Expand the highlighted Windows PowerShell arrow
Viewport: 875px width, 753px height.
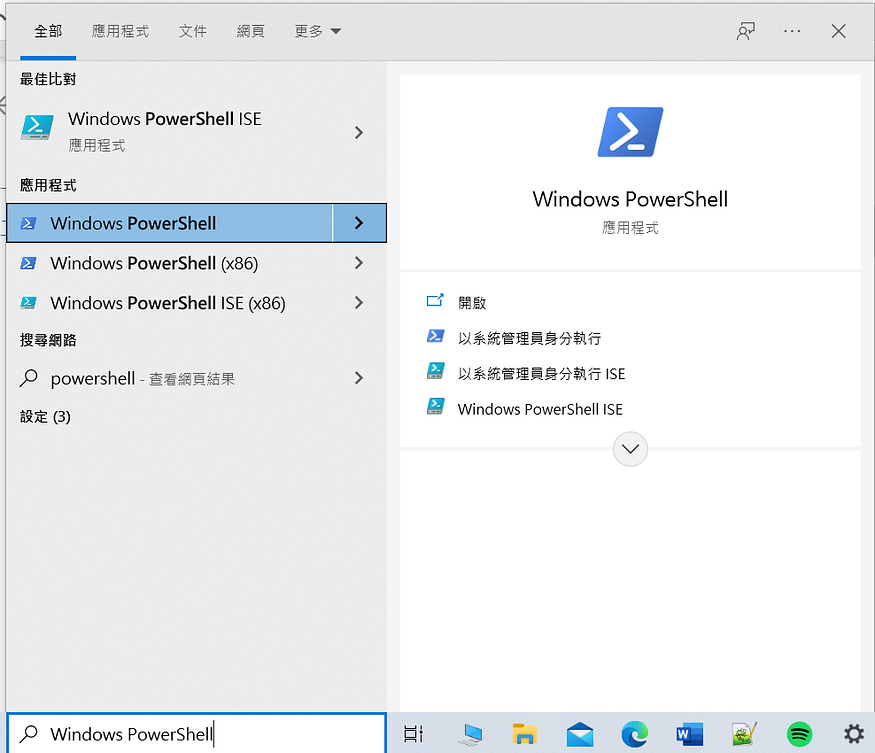point(359,223)
